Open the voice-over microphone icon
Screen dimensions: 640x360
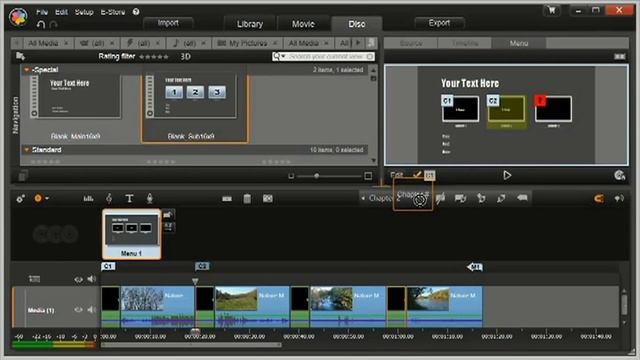coord(150,198)
